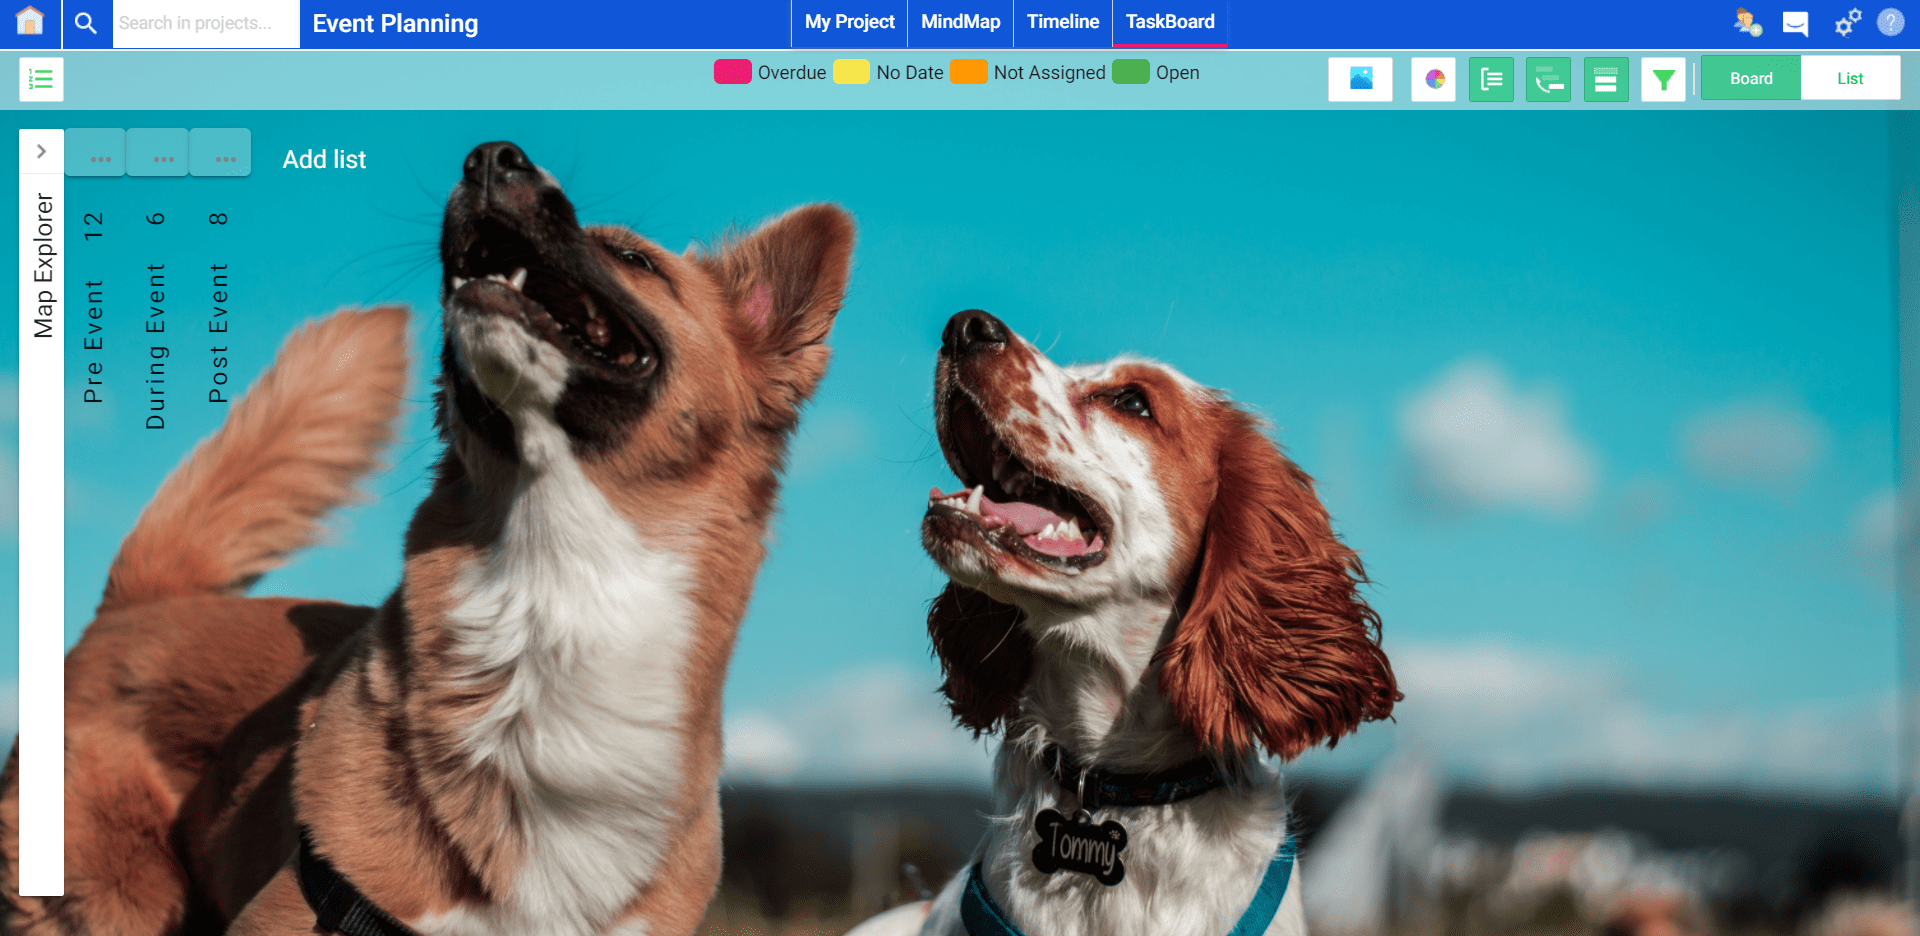This screenshot has width=1920, height=936.
Task: Switch to Board view
Action: [1751, 78]
